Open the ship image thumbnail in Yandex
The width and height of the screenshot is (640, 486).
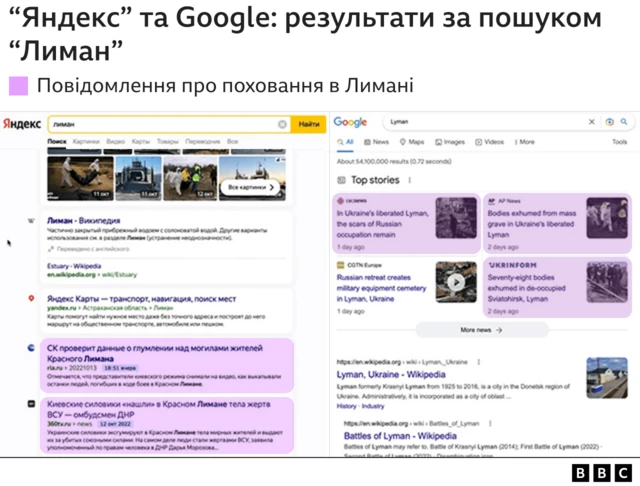point(139,178)
